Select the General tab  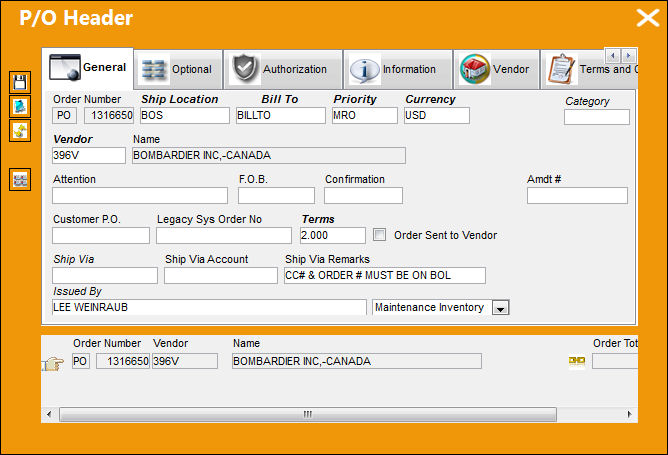(x=88, y=68)
